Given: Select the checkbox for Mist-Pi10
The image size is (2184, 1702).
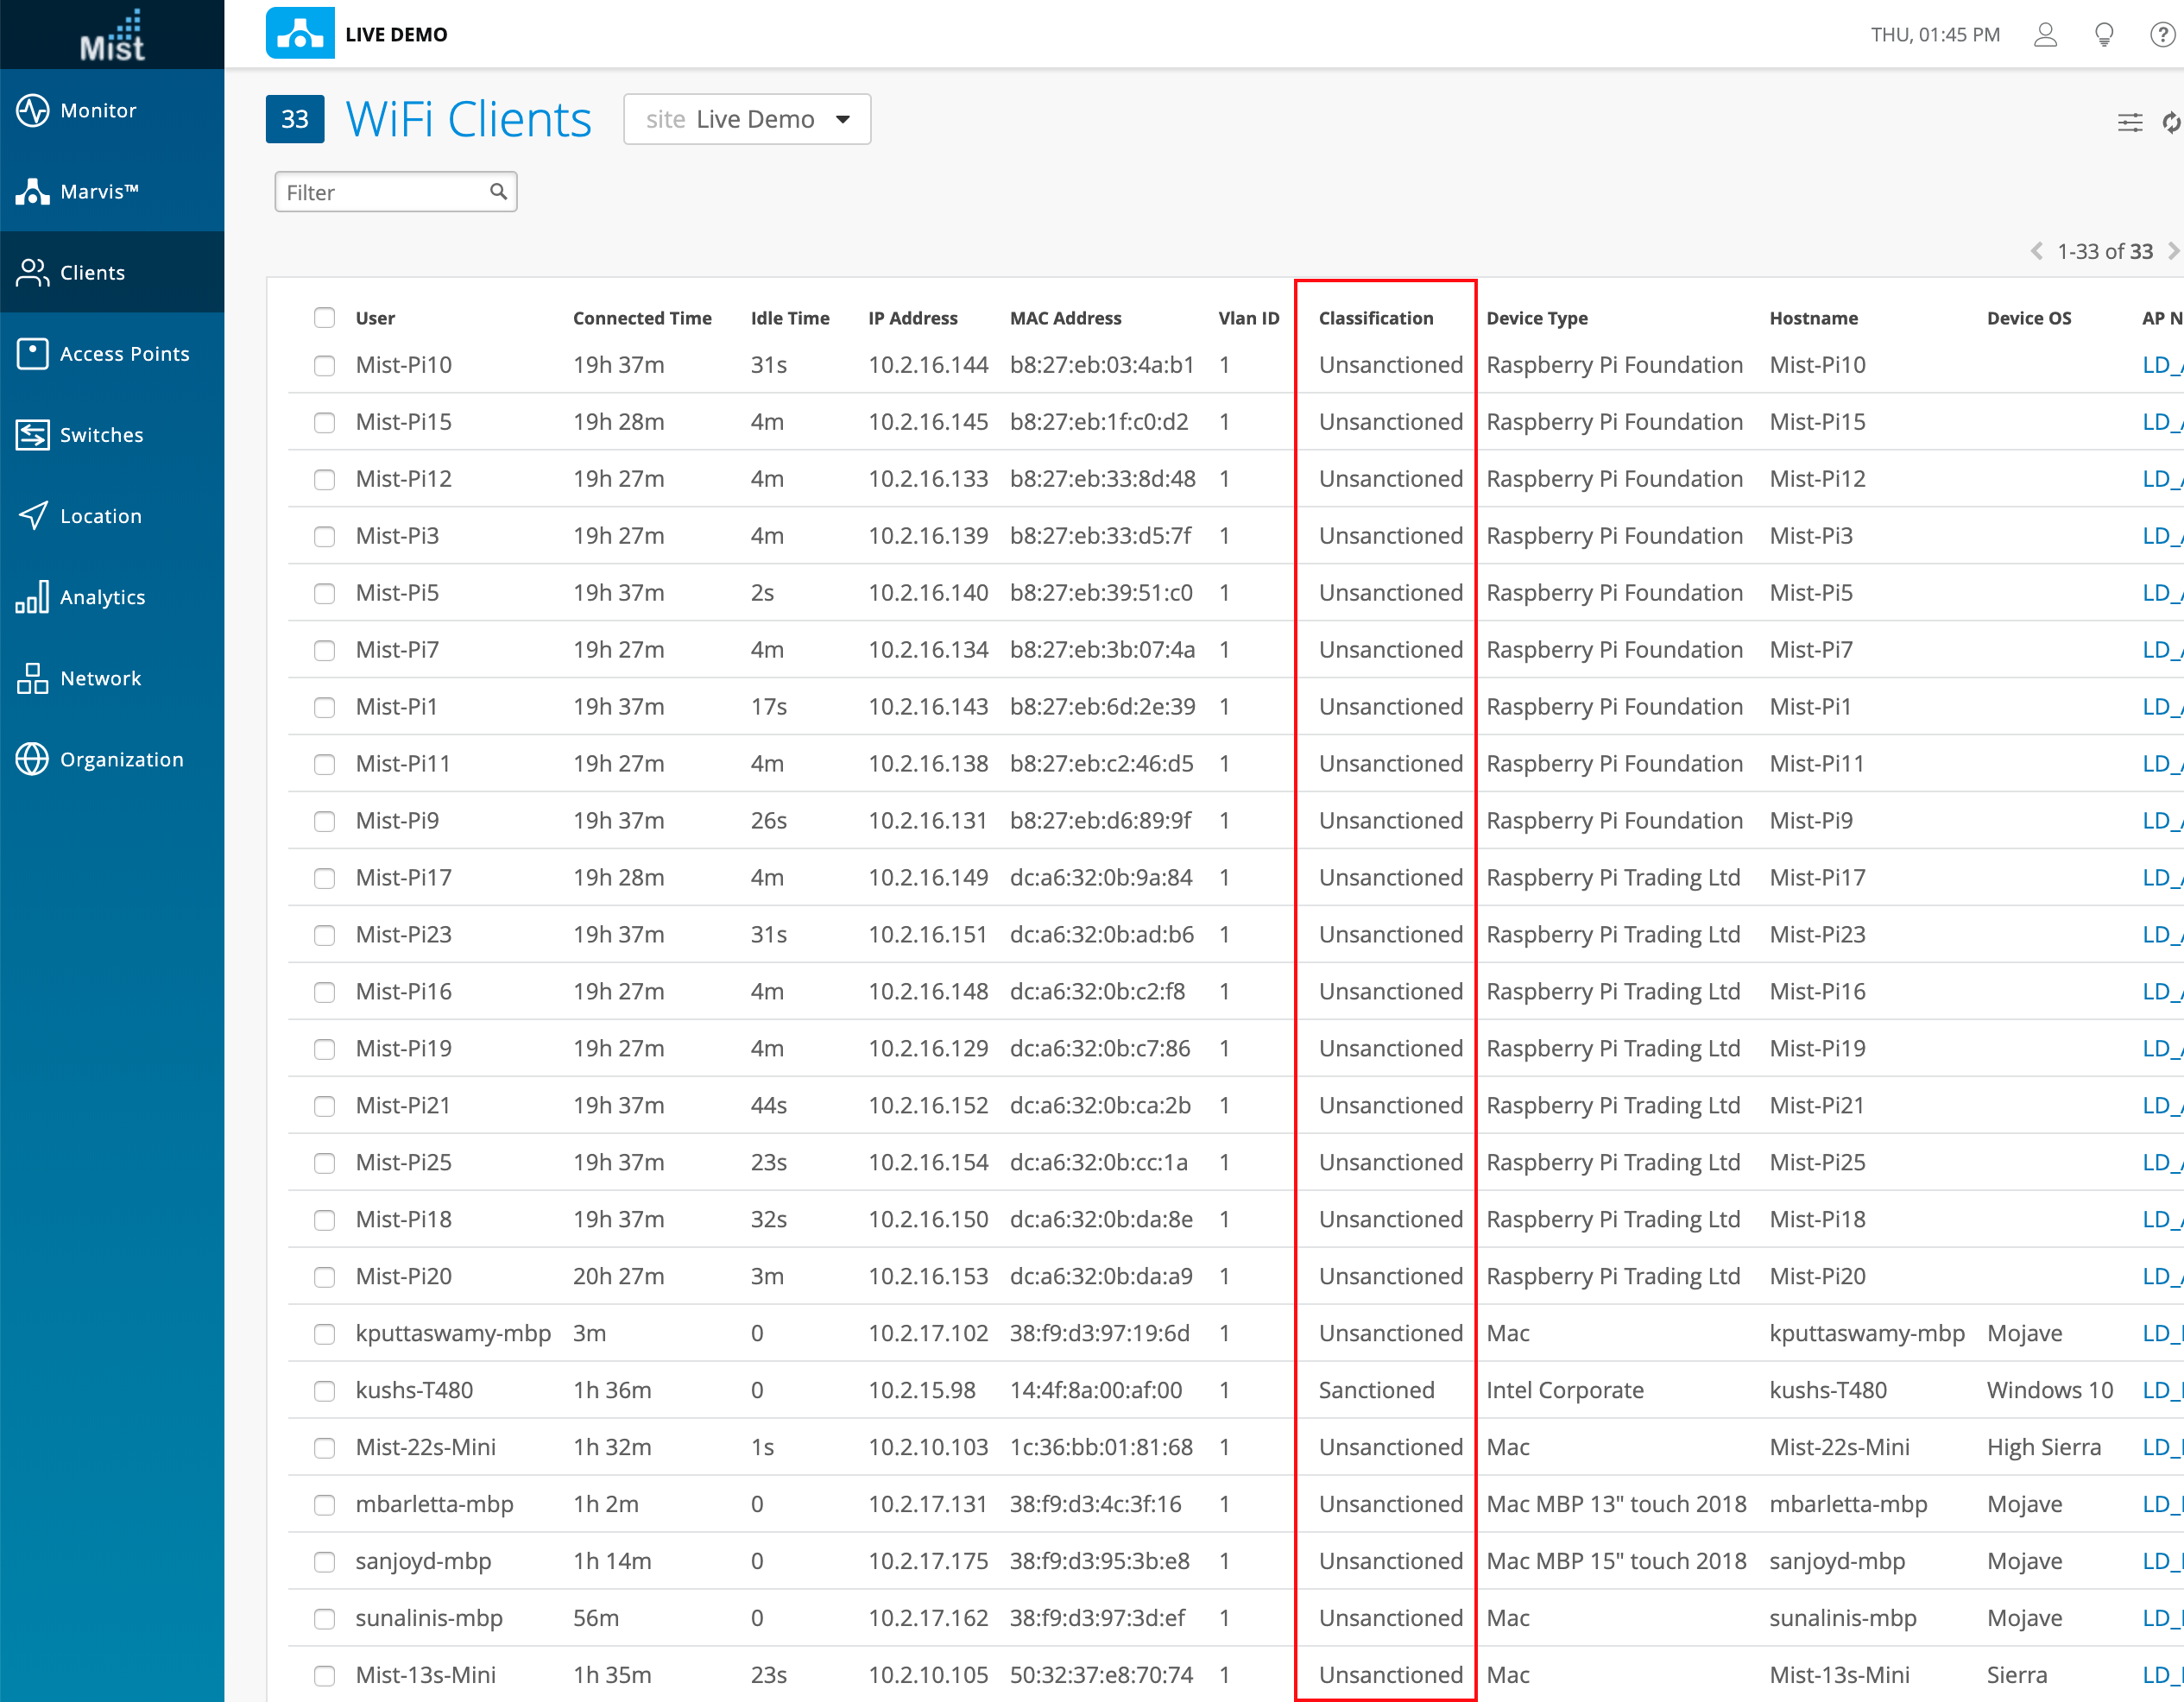Looking at the screenshot, I should 324,365.
